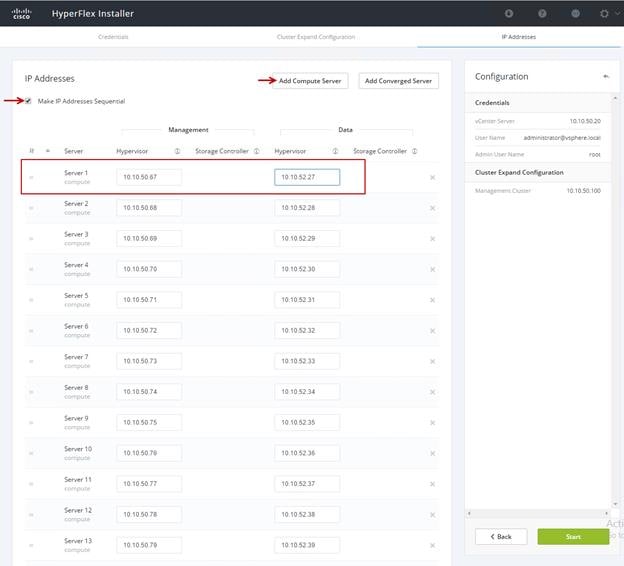The height and width of the screenshot is (566, 624).
Task: Remove Server 3 using its X icon
Action: [x=433, y=238]
